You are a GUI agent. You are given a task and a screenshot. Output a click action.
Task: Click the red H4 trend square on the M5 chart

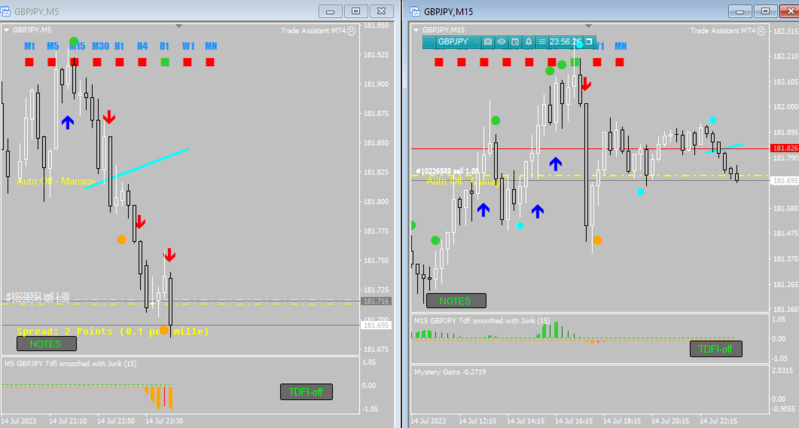point(142,62)
